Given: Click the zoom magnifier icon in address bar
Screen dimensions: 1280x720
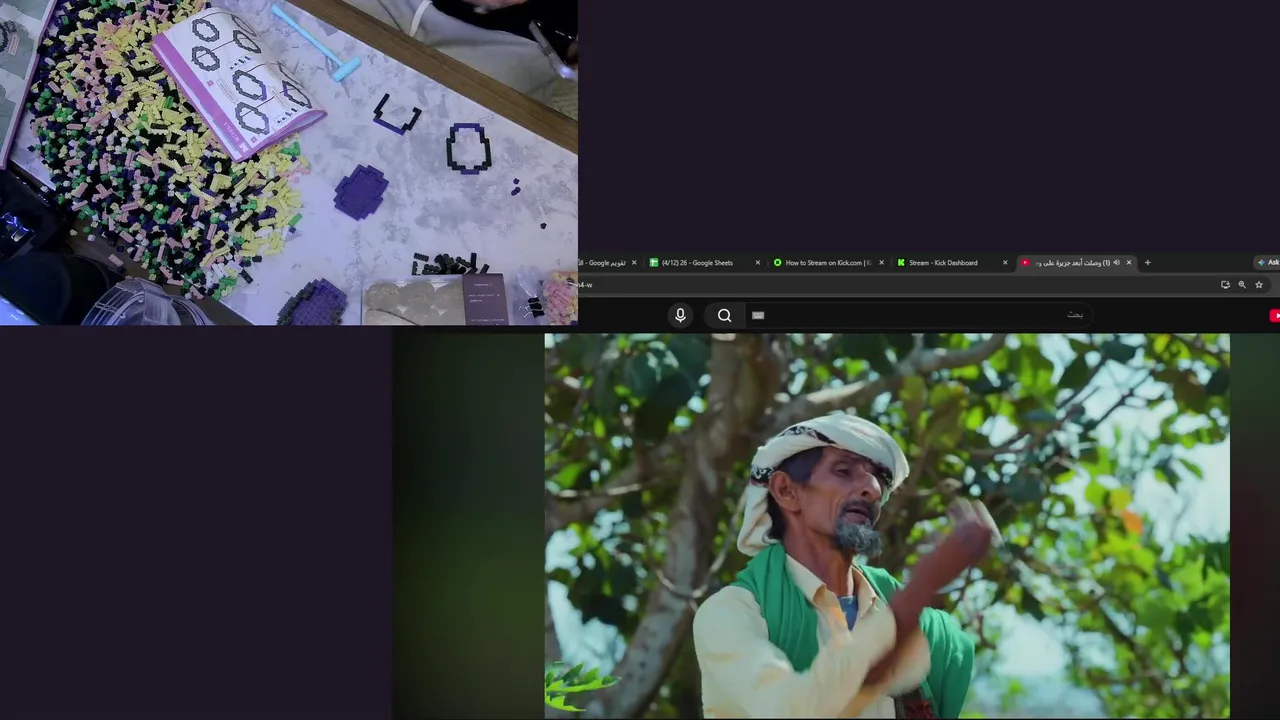Looking at the screenshot, I should click(x=1242, y=285).
